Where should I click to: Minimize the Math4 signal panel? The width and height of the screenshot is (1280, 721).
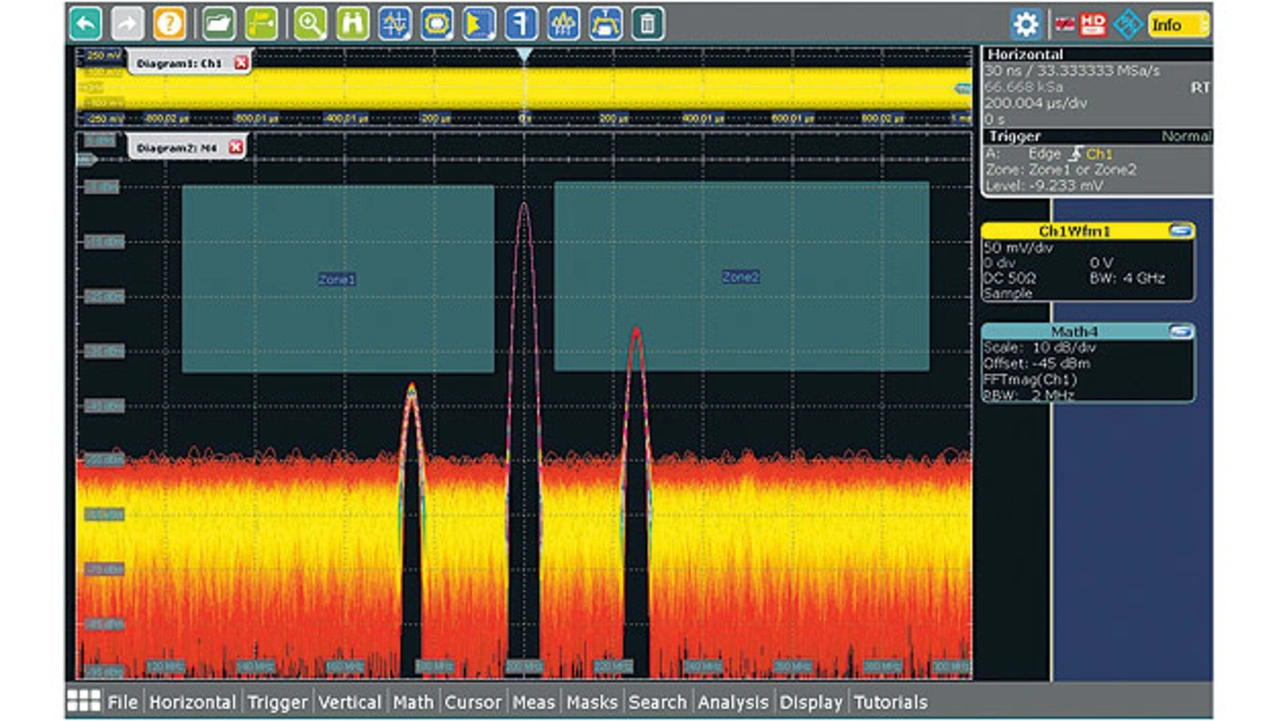pos(1181,331)
